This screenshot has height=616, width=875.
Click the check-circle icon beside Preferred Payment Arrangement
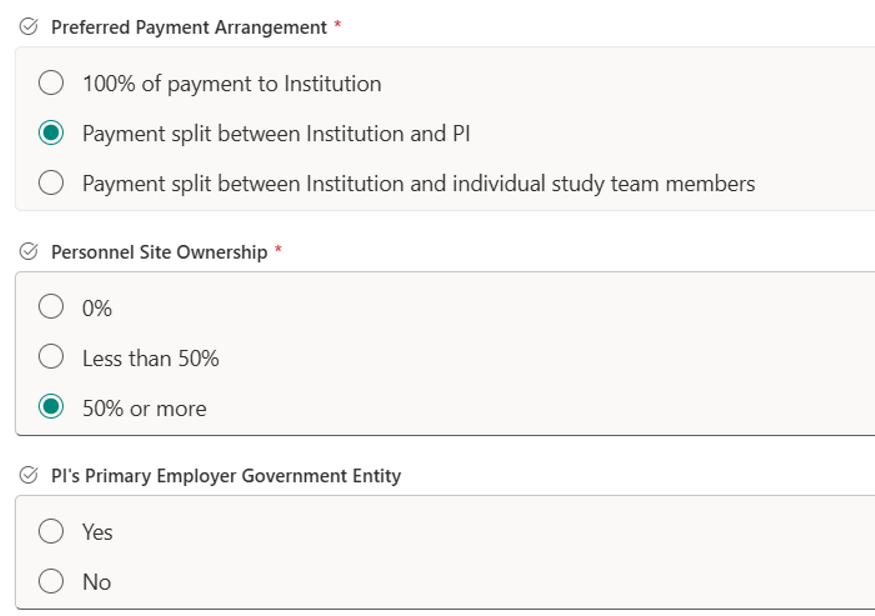(28, 26)
